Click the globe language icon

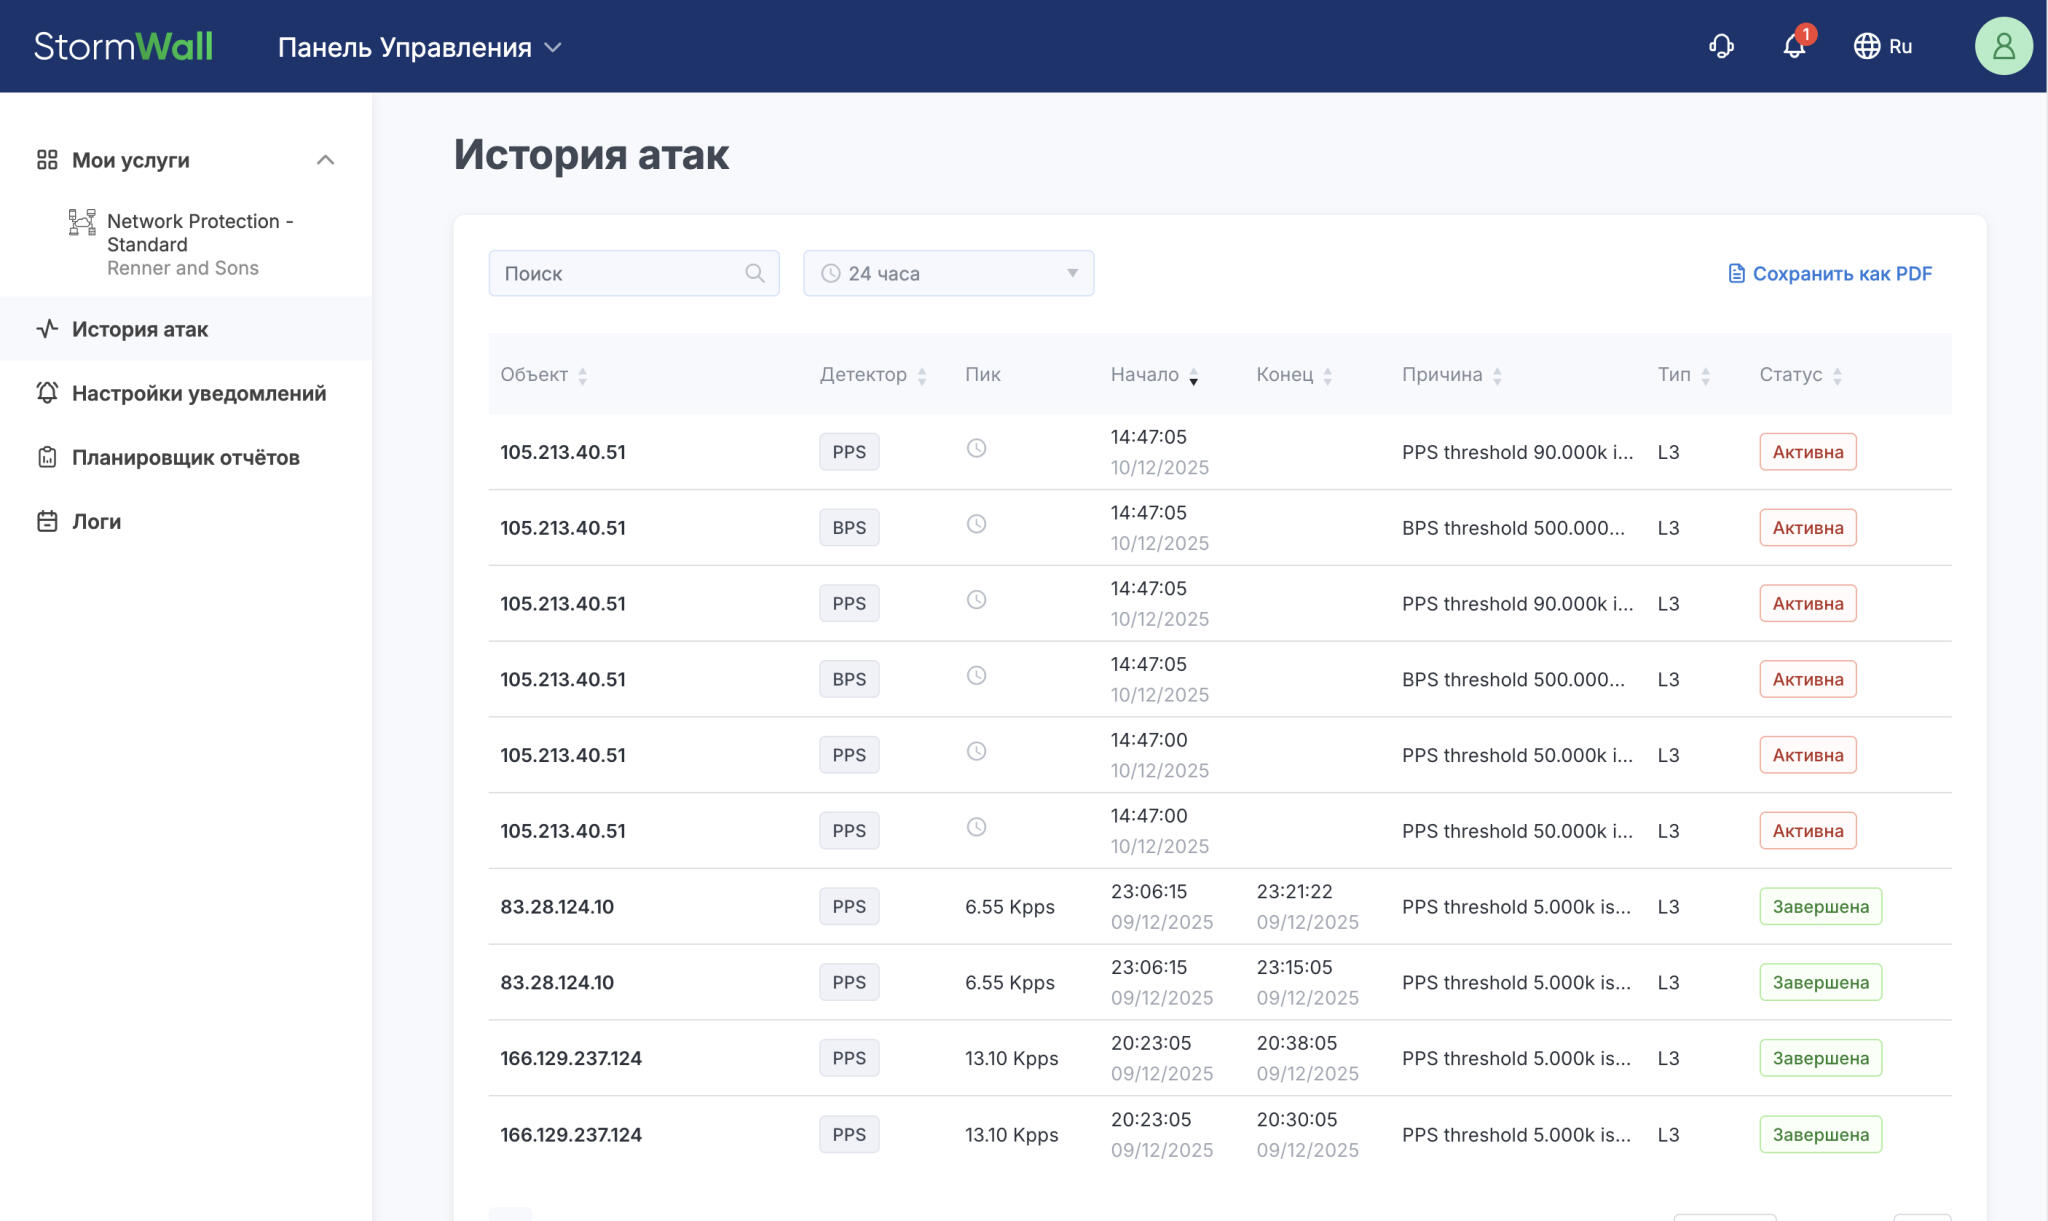coord(1866,46)
